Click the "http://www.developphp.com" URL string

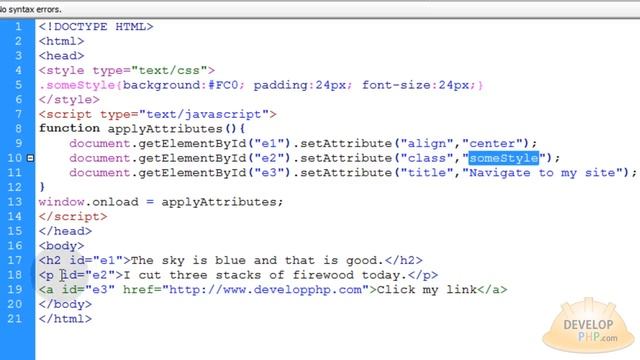[265, 289]
